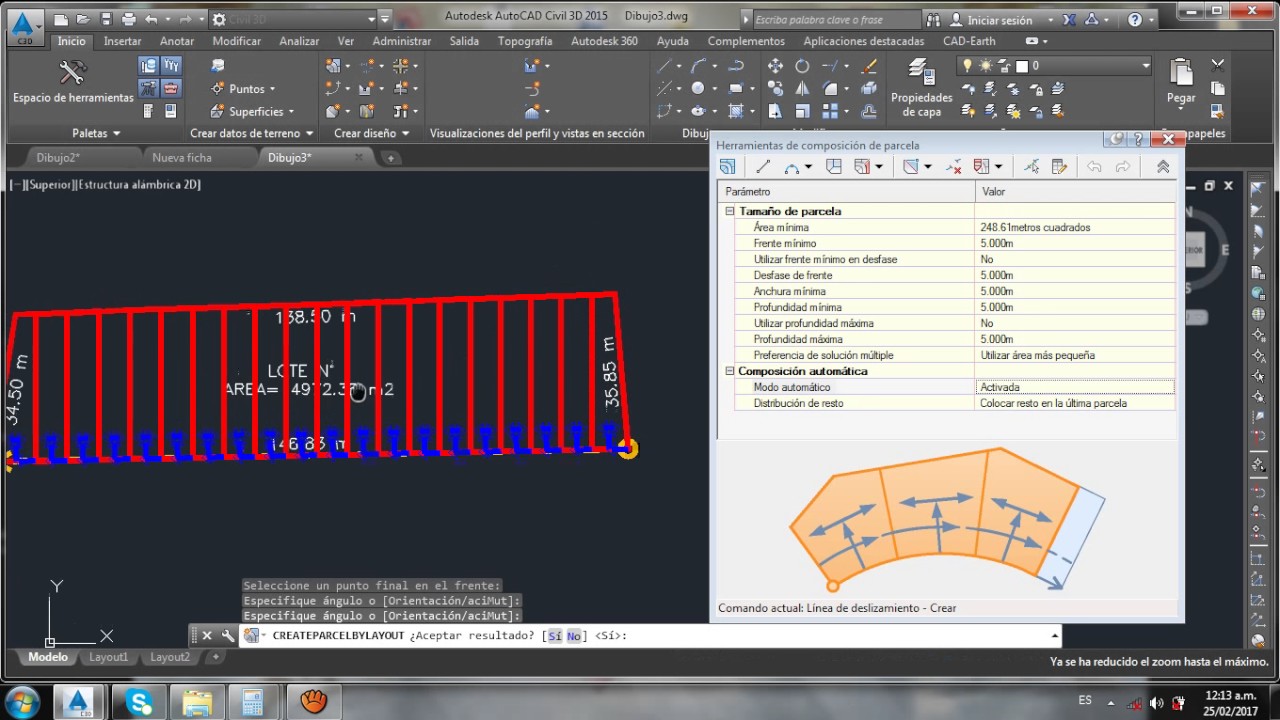
Task: Switch to the Topografía ribbon tab
Action: 525,41
